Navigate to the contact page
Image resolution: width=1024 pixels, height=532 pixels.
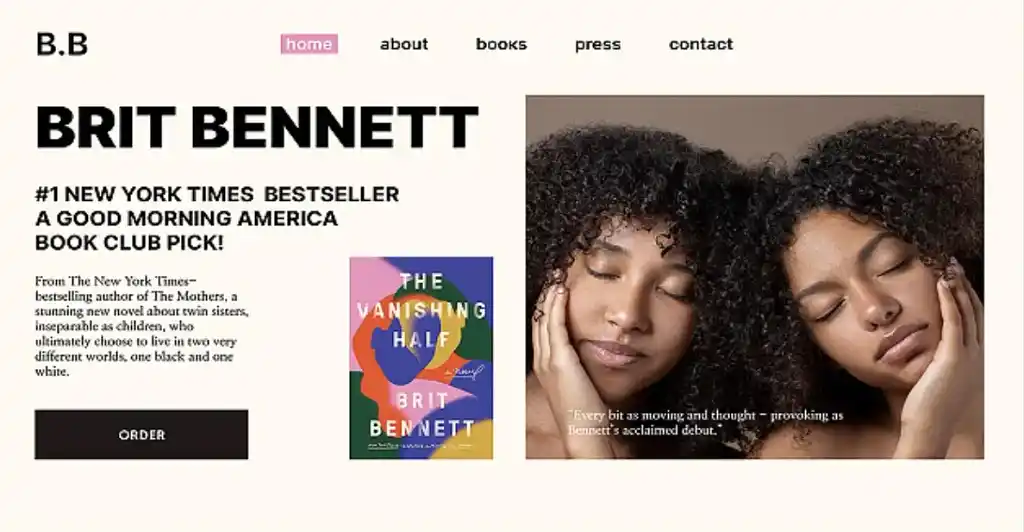tap(701, 44)
